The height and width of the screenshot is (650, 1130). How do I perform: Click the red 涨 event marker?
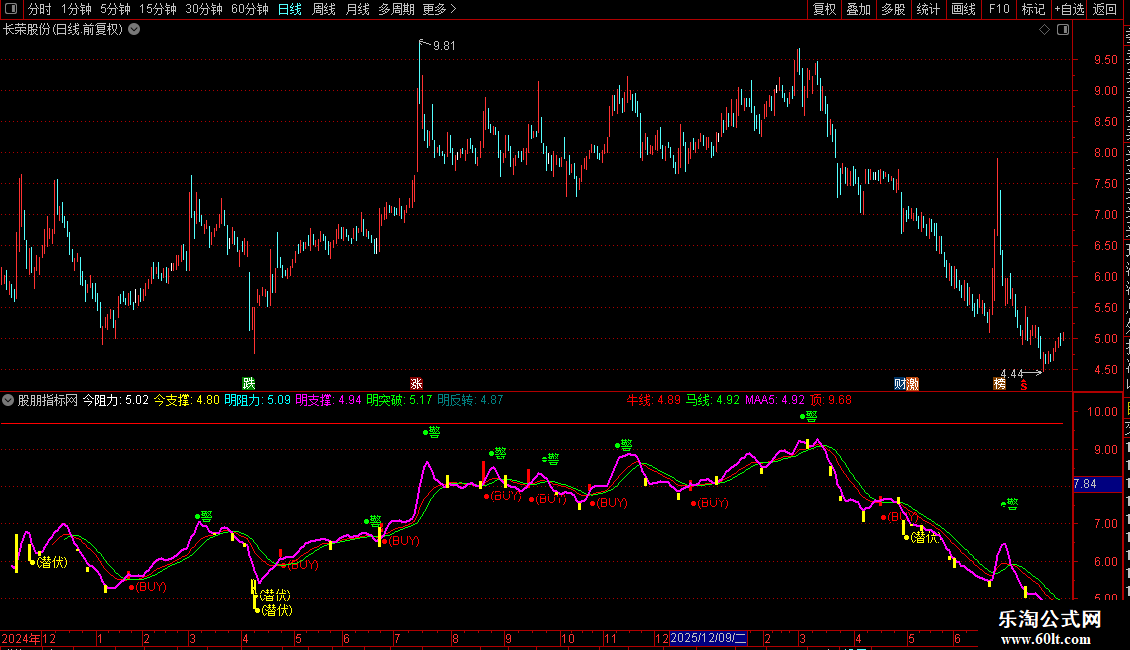pyautogui.click(x=417, y=383)
